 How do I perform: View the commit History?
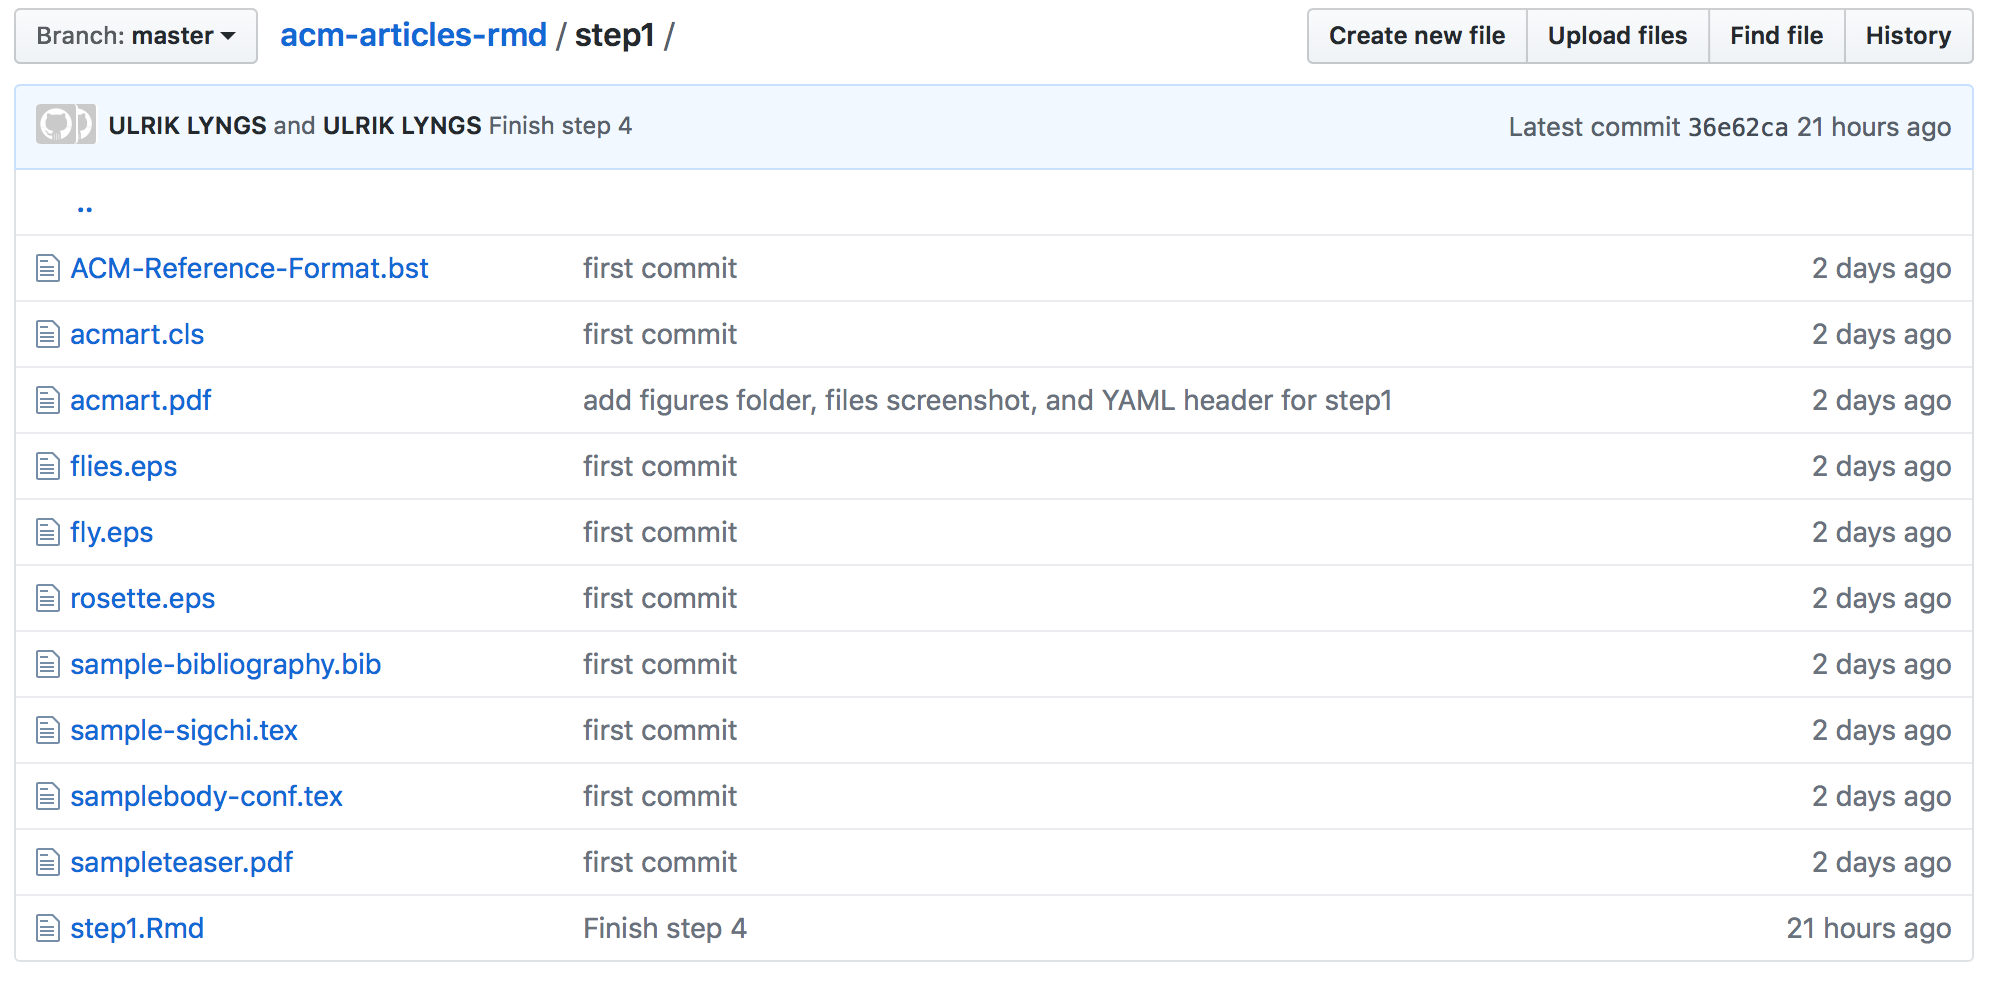1908,36
